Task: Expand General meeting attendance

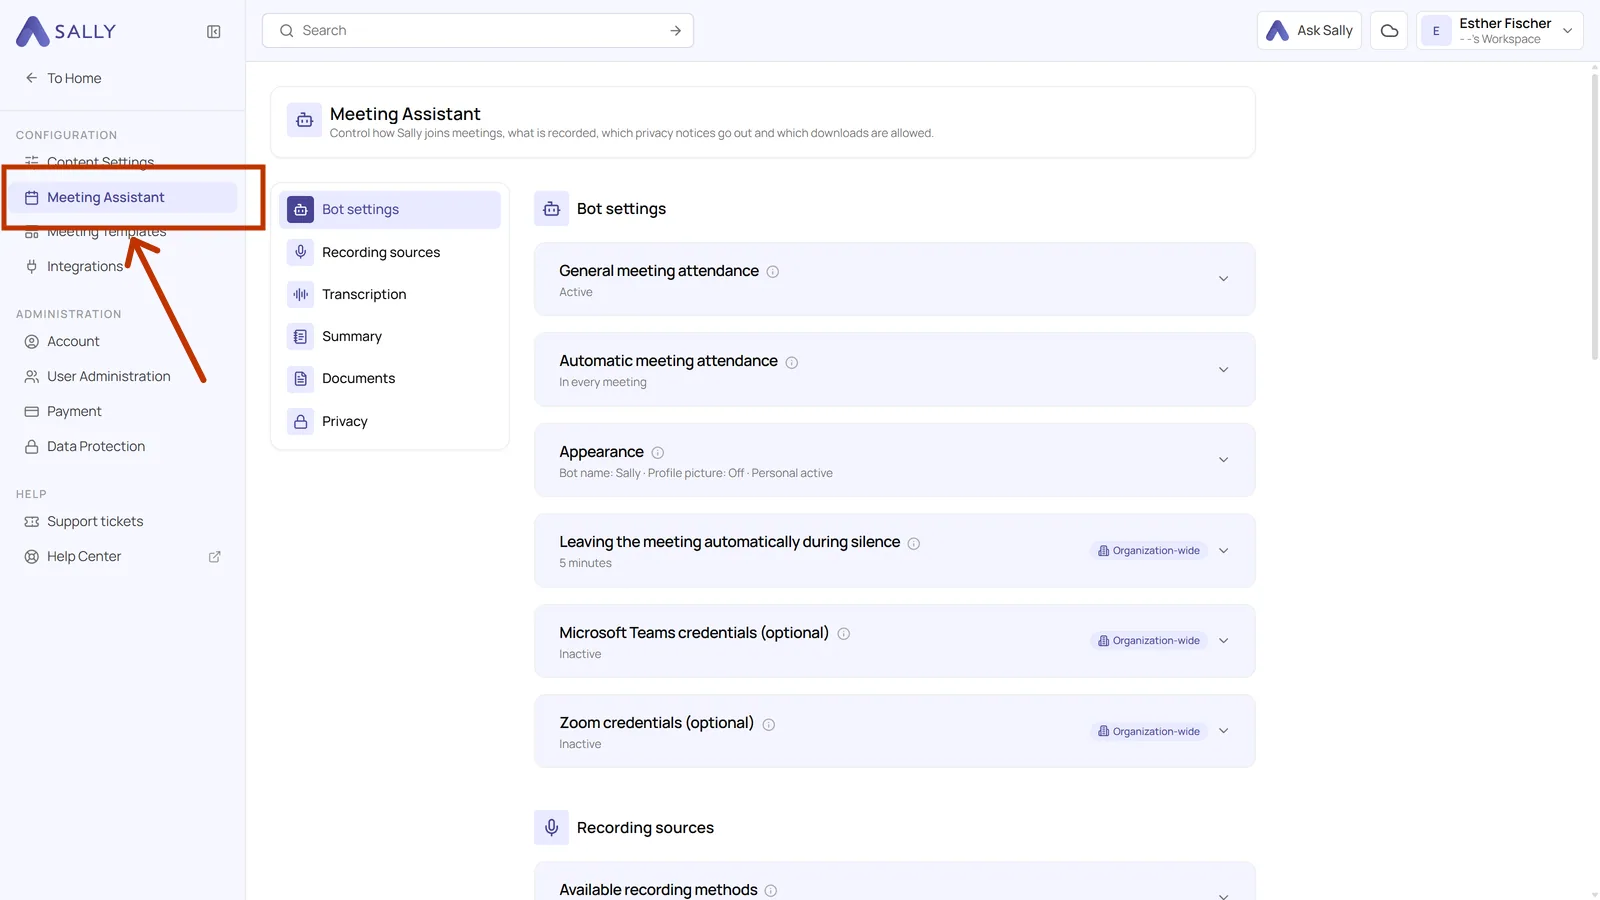Action: point(1223,279)
